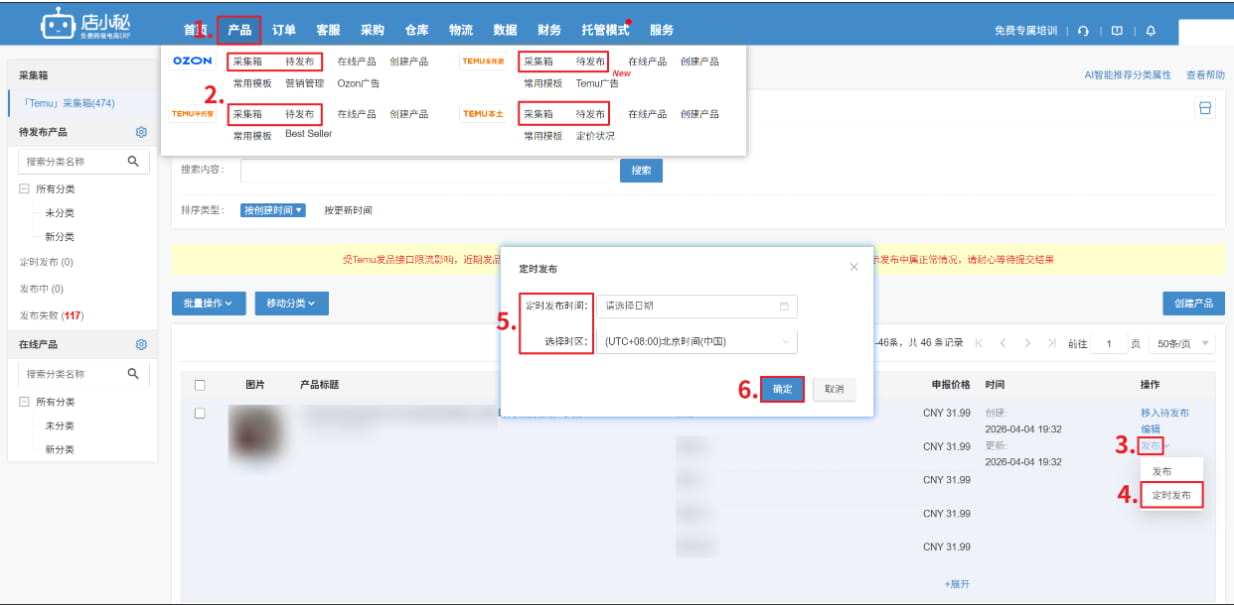Open settings gear beside 在线产品
Screen dimensions: 1234x605
(141, 344)
